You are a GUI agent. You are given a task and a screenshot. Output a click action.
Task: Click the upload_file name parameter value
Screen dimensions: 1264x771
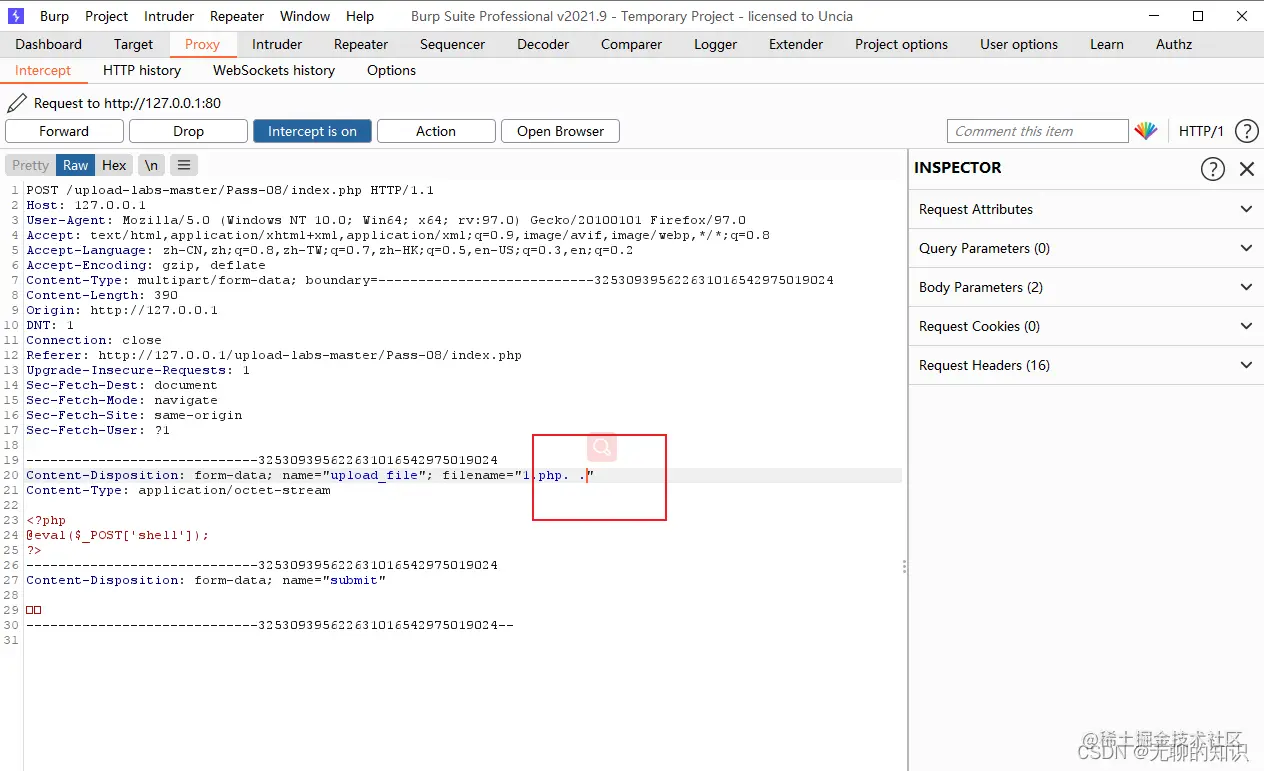click(x=374, y=475)
